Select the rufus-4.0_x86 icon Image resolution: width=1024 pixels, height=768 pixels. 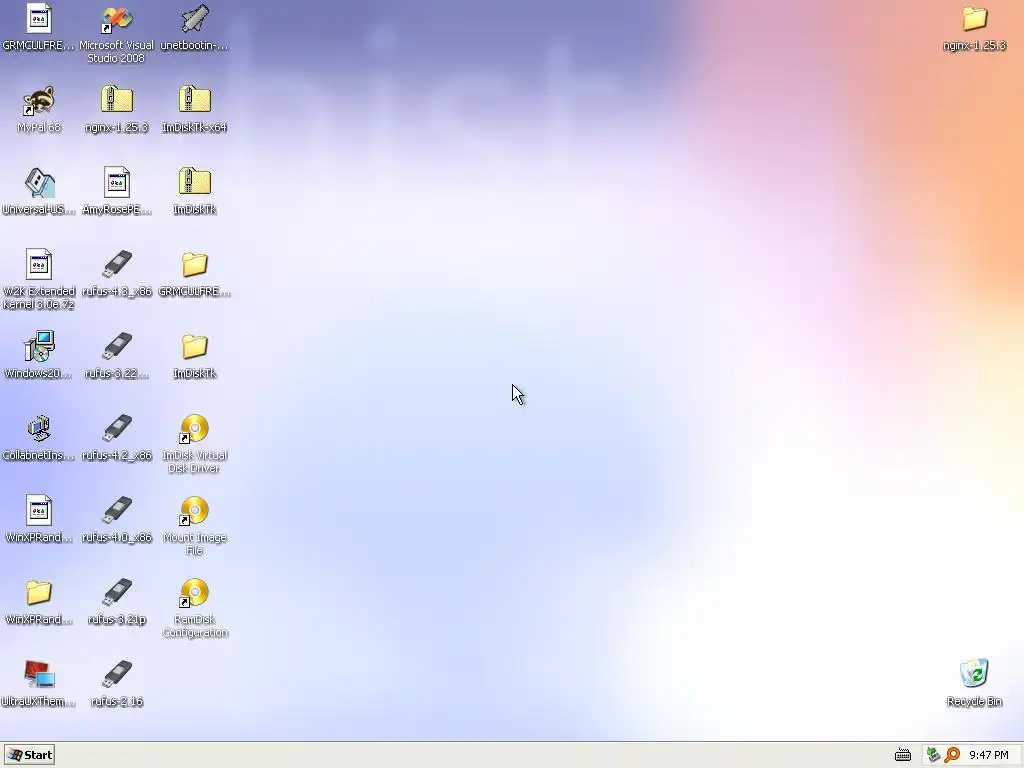coord(116,511)
